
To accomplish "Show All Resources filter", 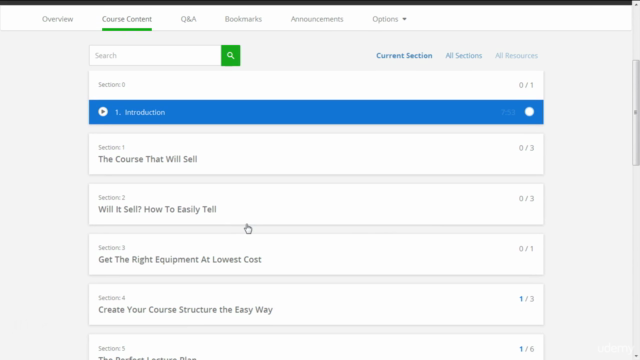I will click(516, 56).
